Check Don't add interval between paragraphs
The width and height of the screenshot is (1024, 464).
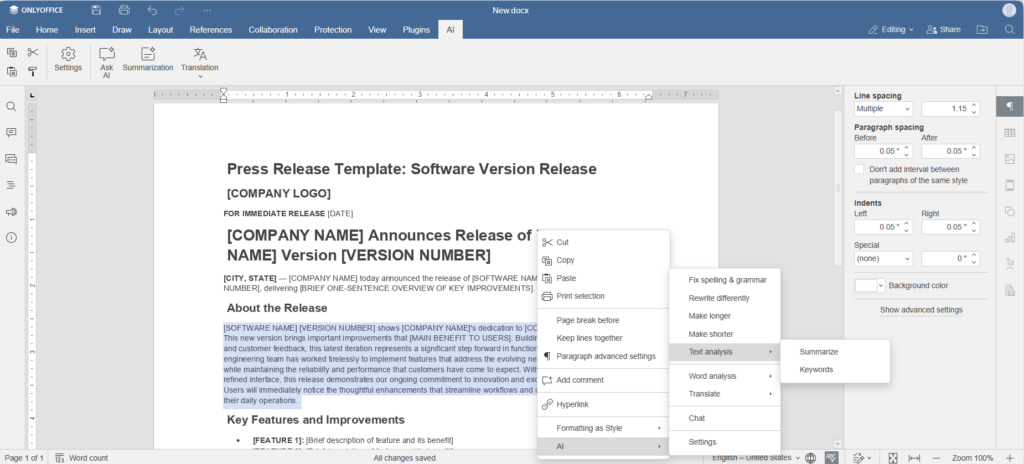859,170
